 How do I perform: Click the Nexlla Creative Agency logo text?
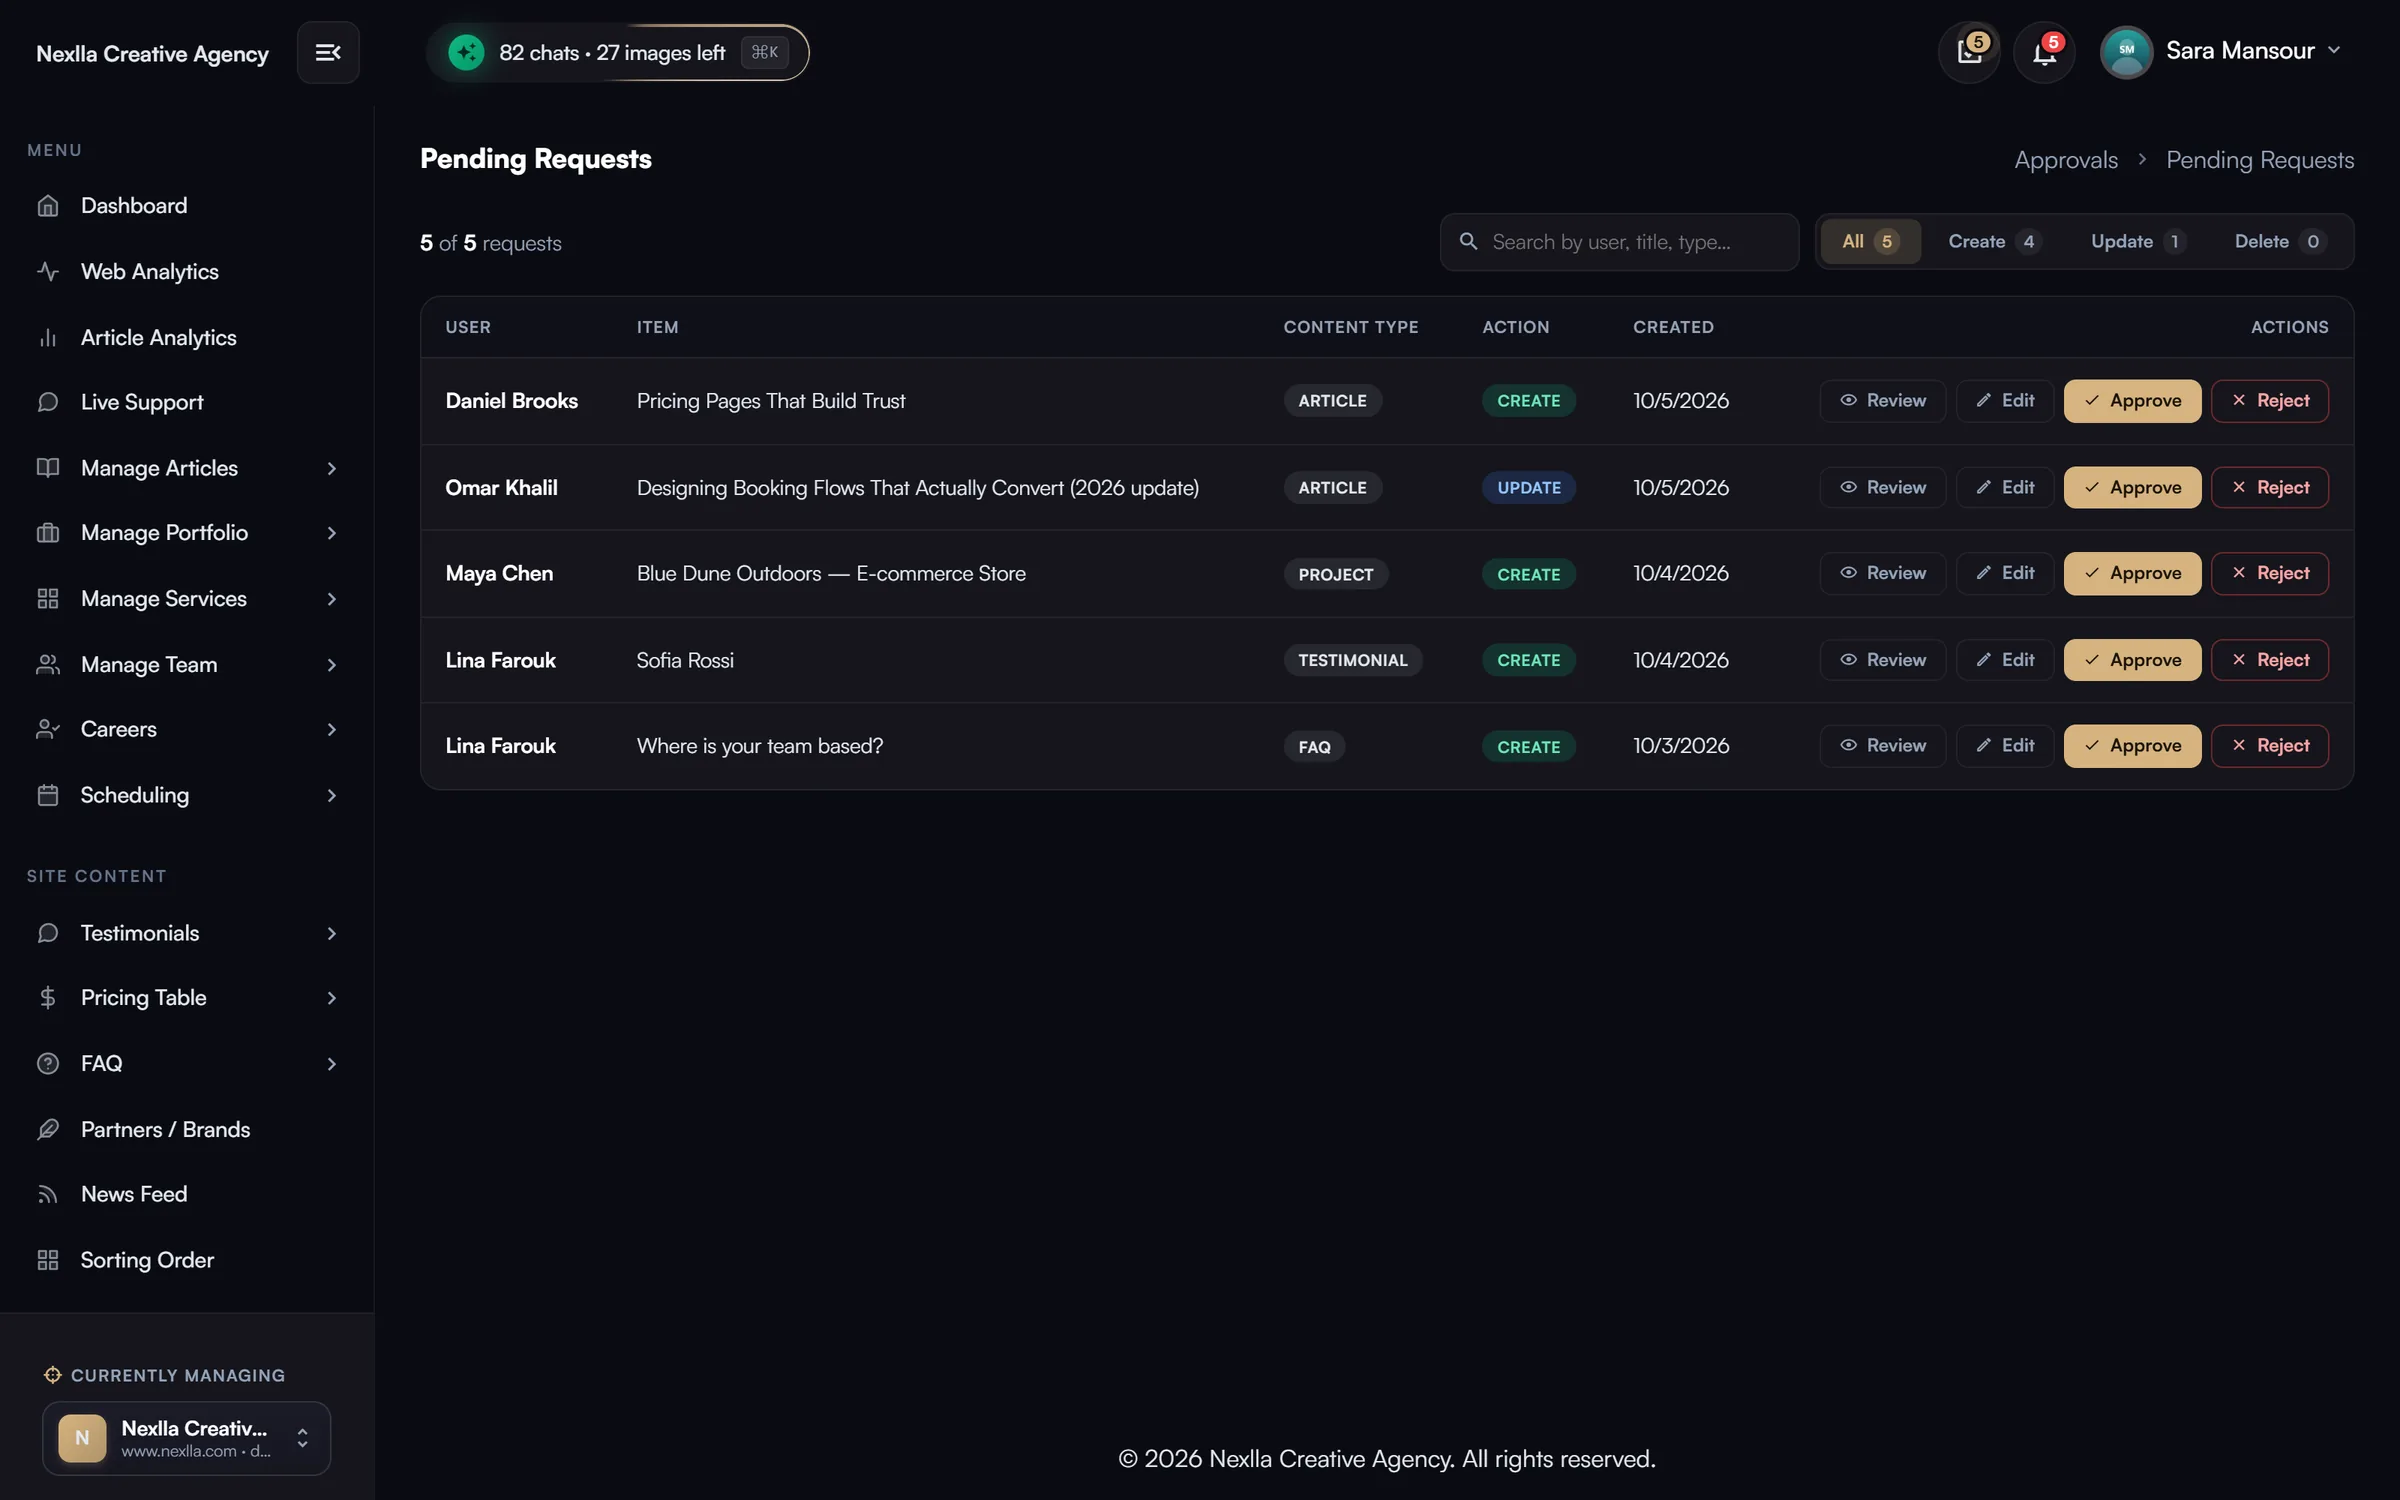tap(152, 53)
